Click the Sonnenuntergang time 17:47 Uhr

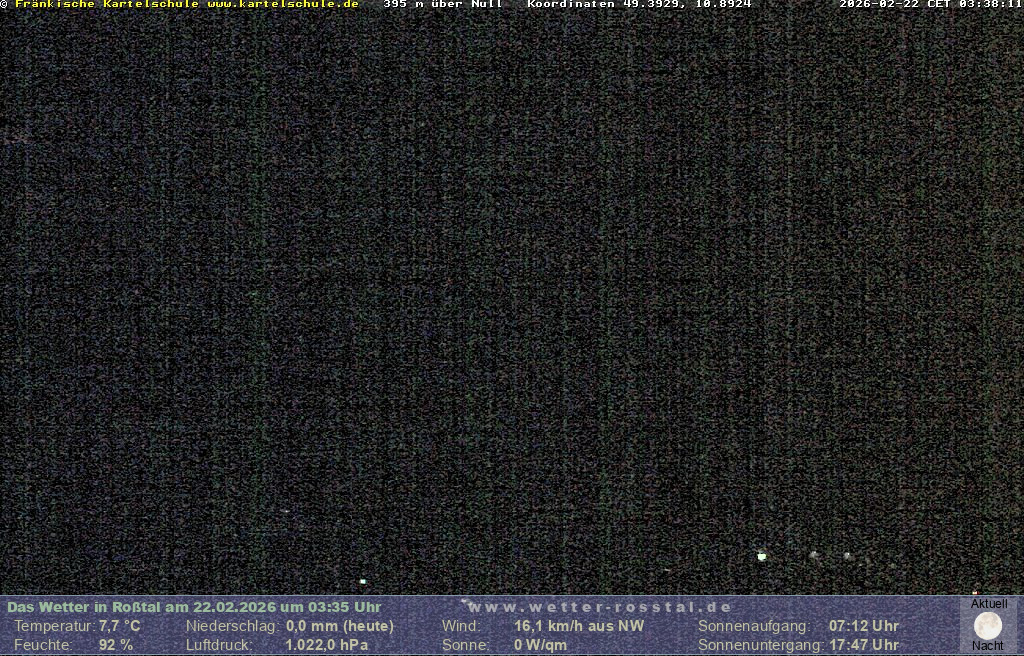[x=863, y=645]
